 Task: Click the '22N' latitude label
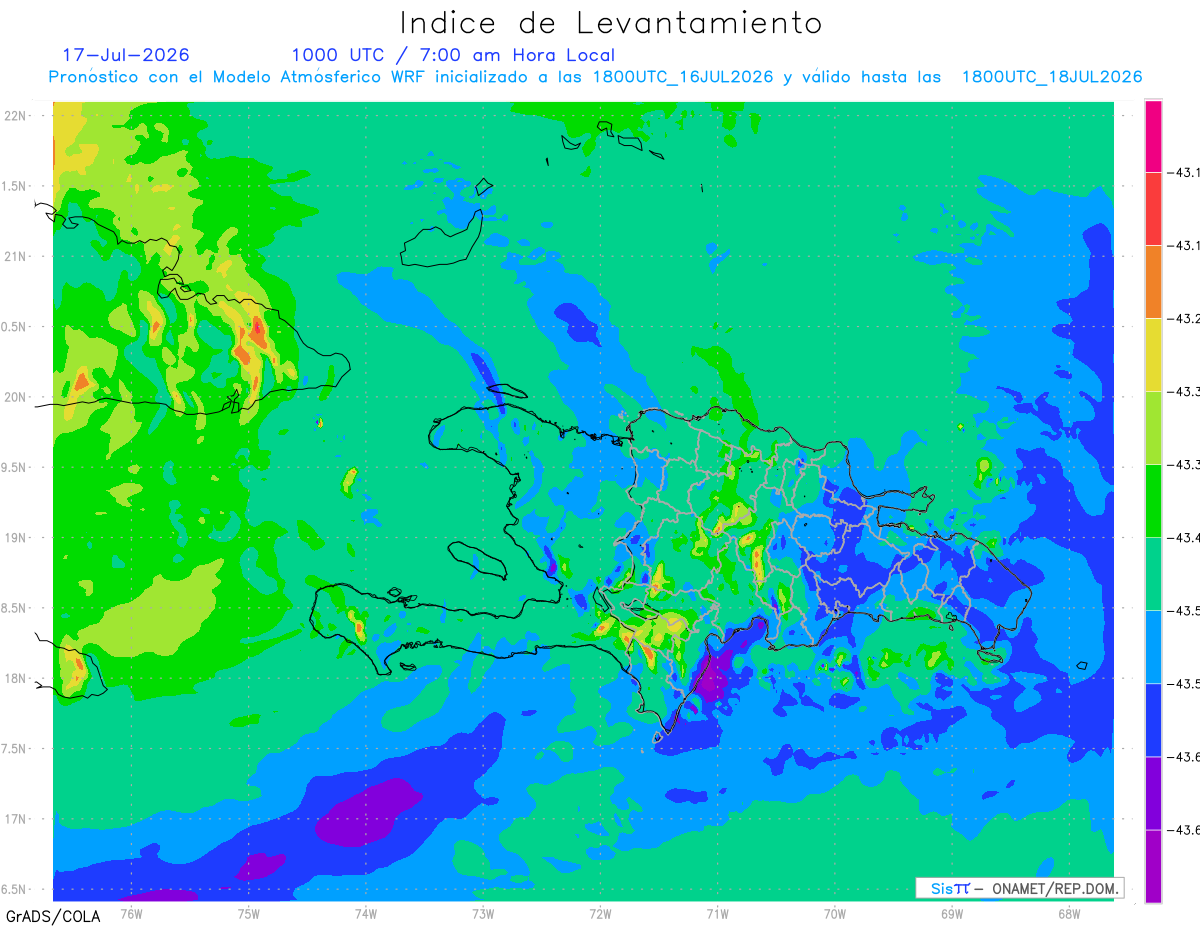click(15, 116)
